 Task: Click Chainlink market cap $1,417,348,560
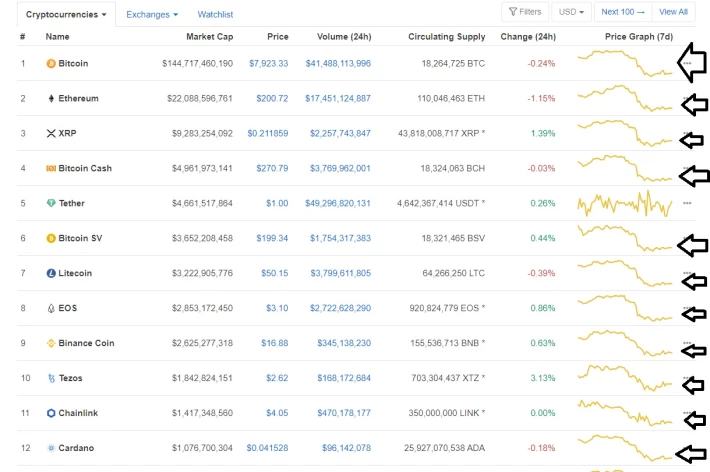[202, 413]
